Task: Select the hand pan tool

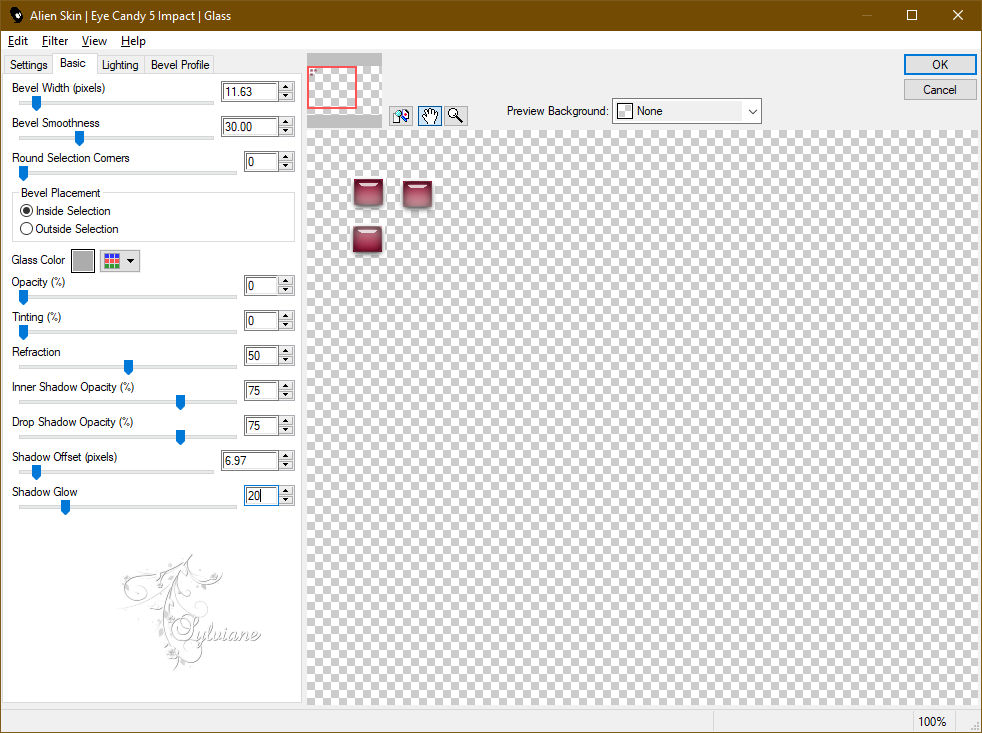Action: pyautogui.click(x=430, y=115)
